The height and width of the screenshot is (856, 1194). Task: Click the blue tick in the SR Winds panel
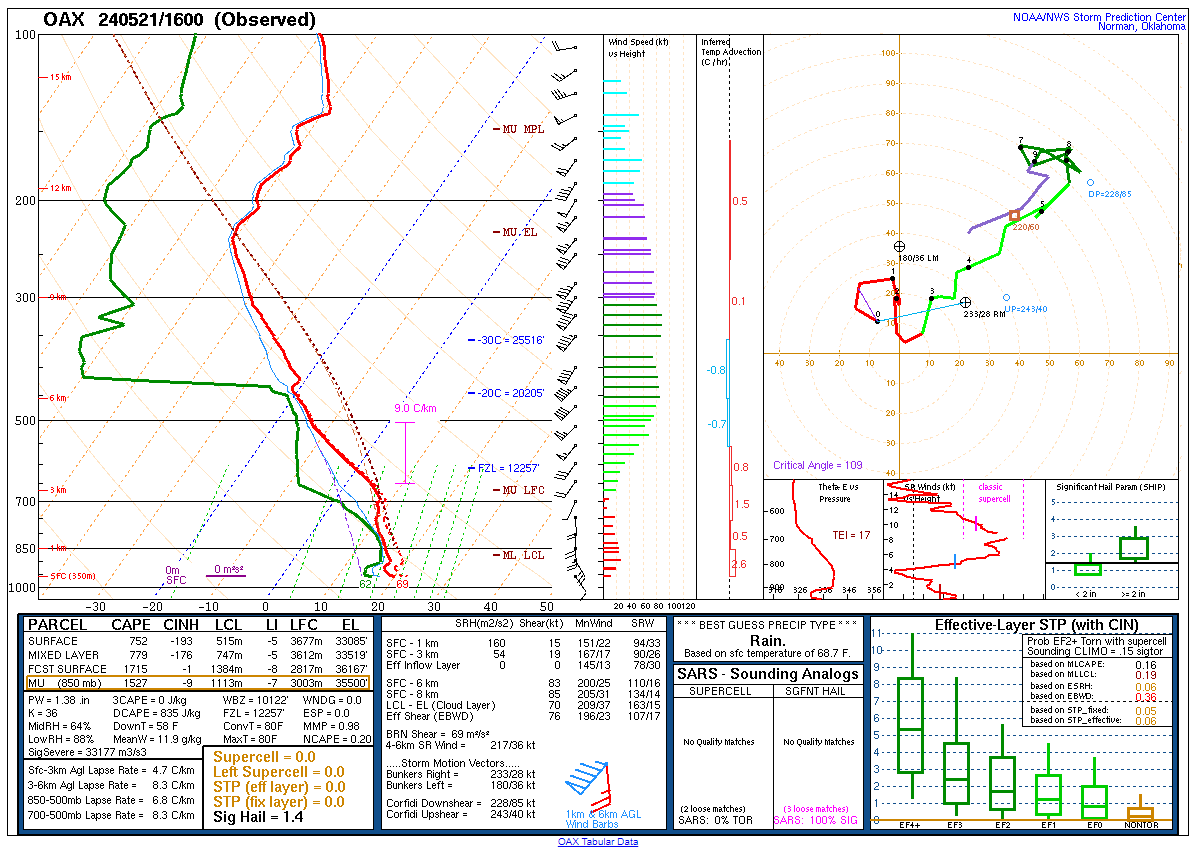point(957,563)
